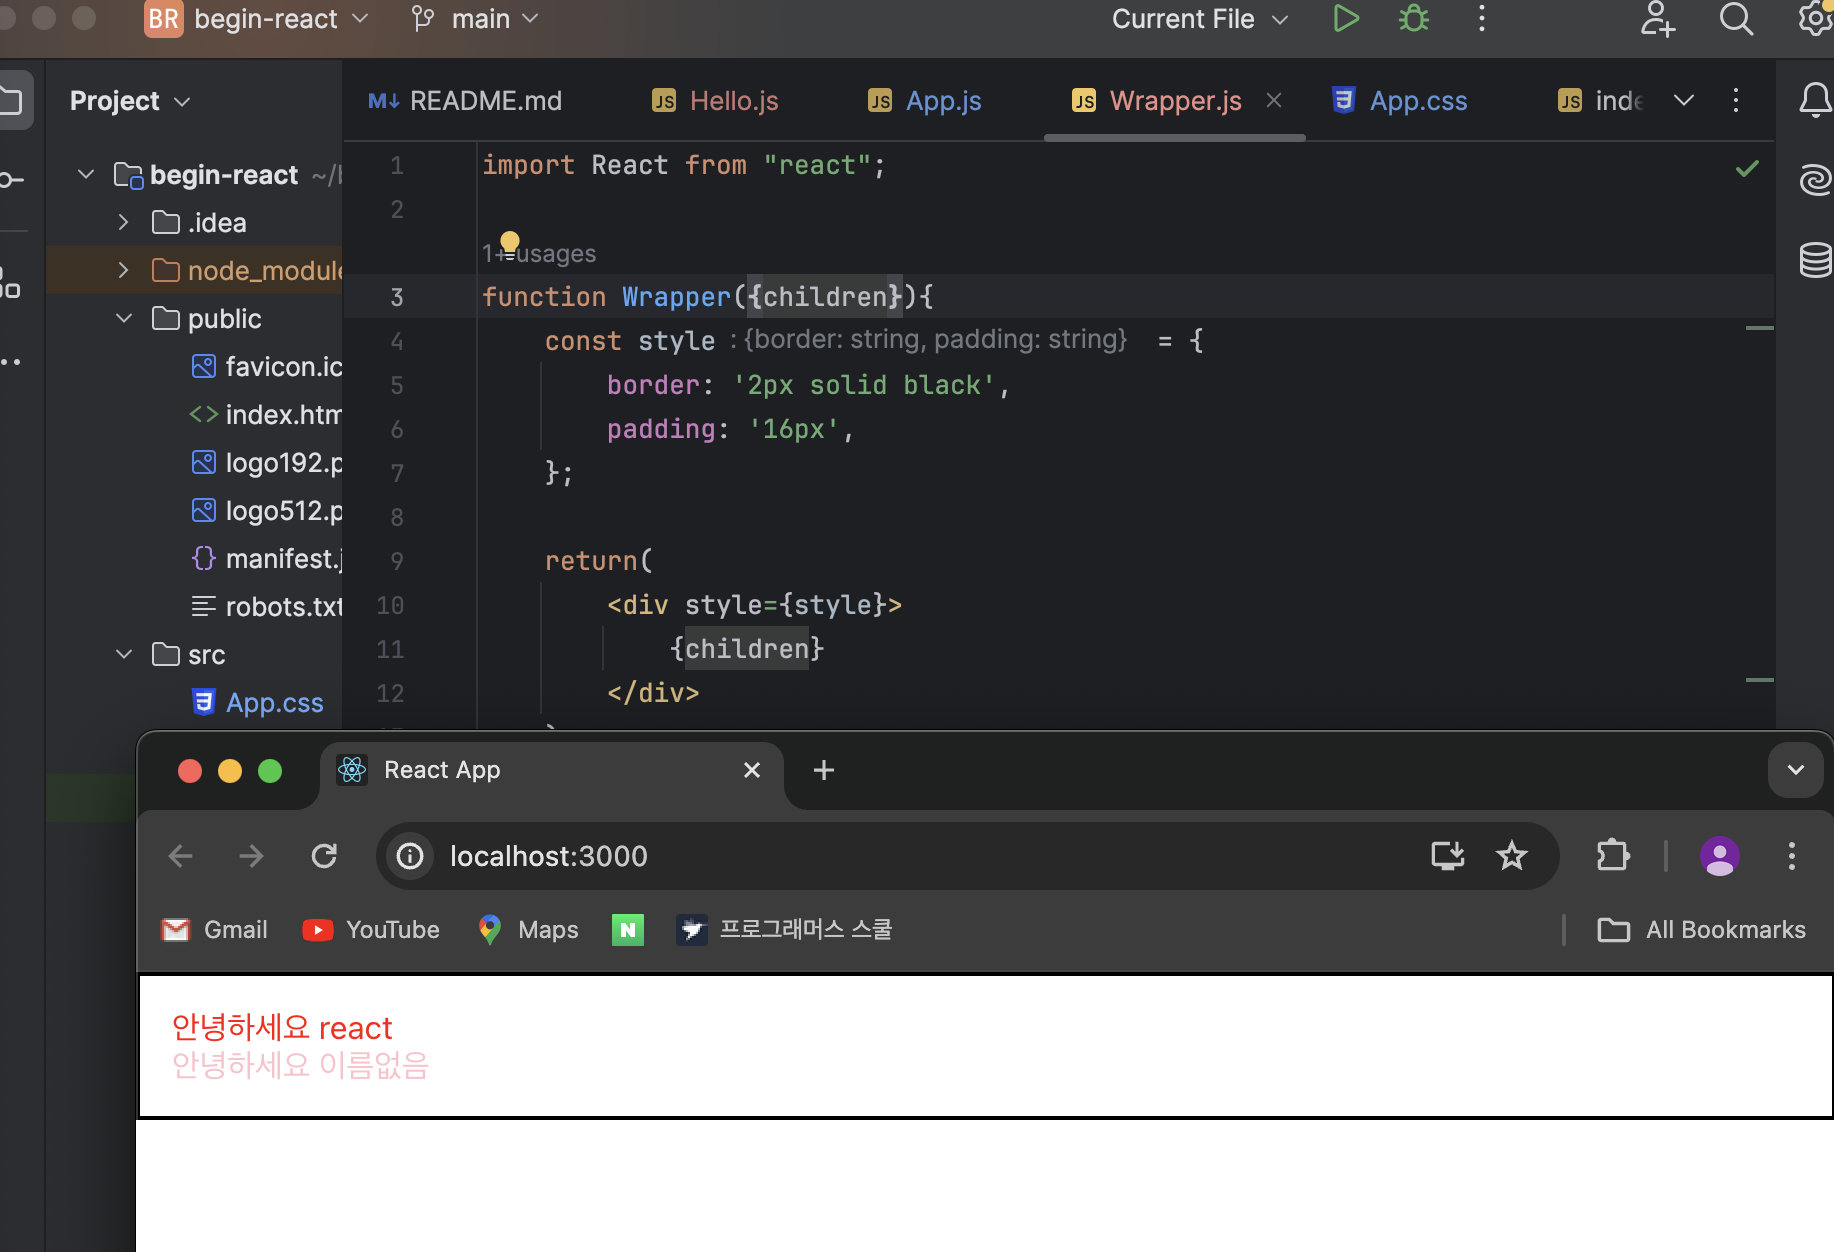The height and width of the screenshot is (1252, 1834).
Task: Select favicon.ico in project tree
Action: (267, 367)
